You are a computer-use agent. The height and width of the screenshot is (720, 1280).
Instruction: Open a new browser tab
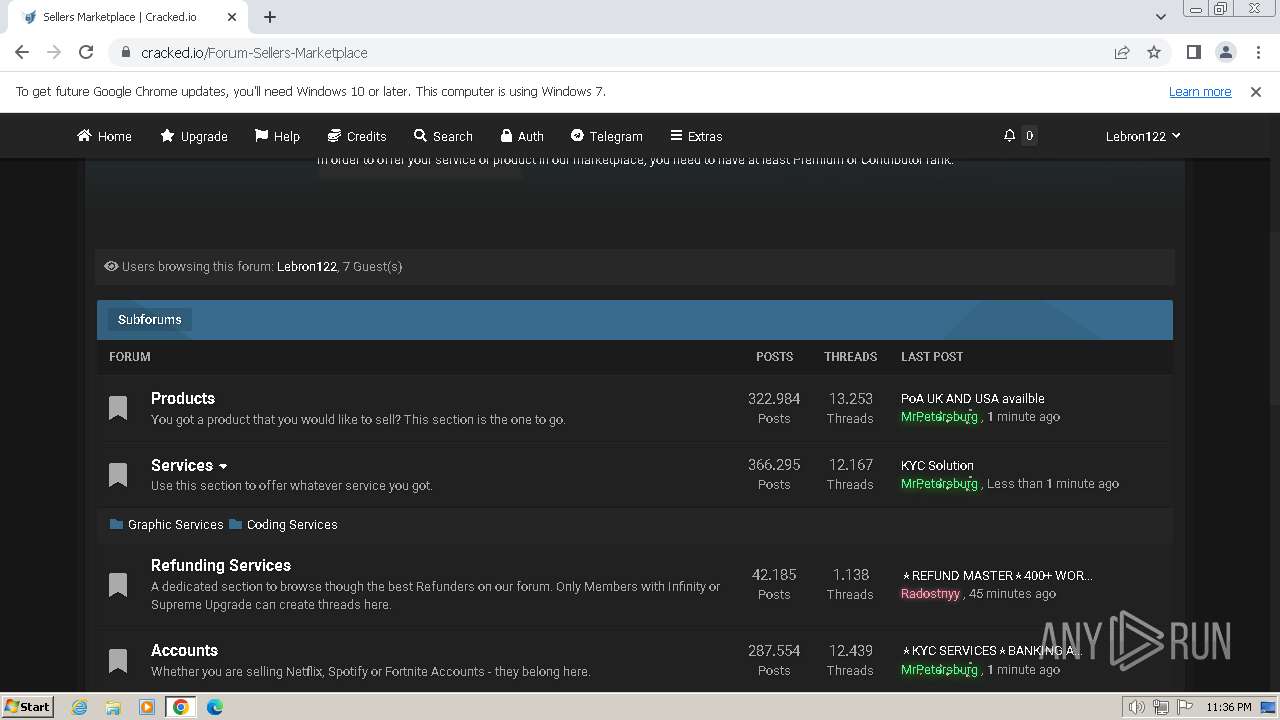click(x=270, y=17)
